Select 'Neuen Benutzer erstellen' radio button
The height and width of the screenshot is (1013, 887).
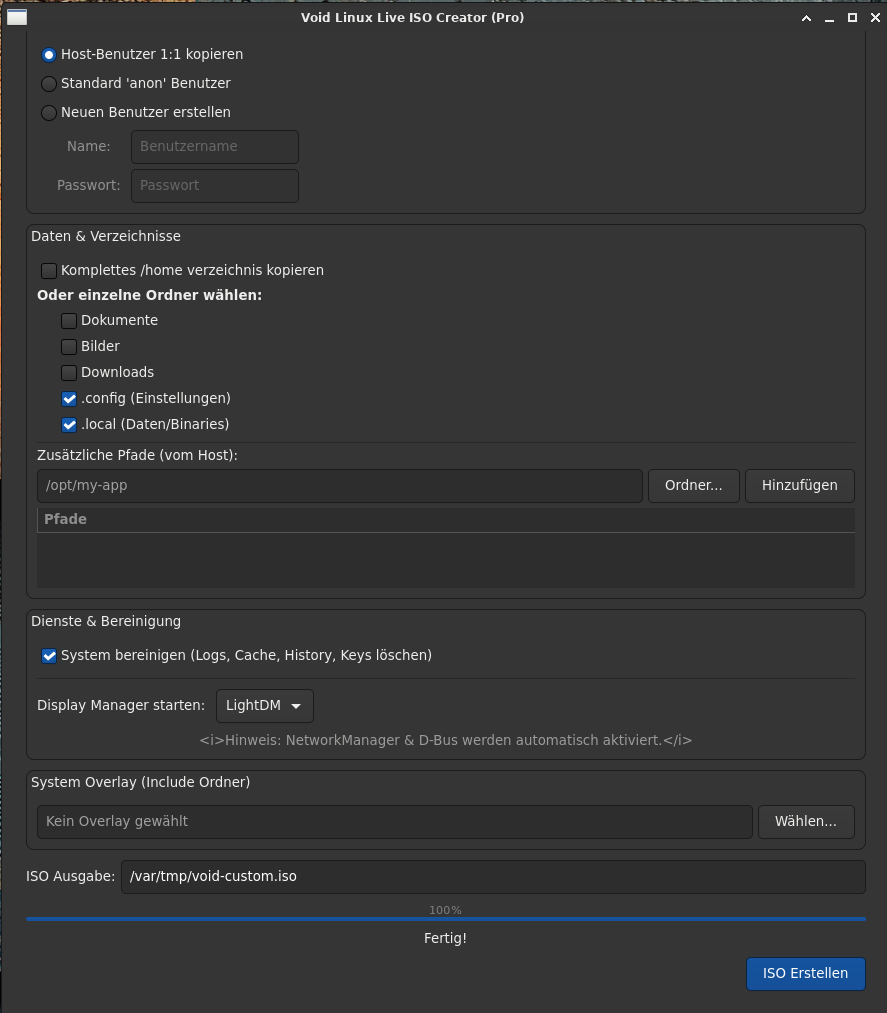coord(49,113)
